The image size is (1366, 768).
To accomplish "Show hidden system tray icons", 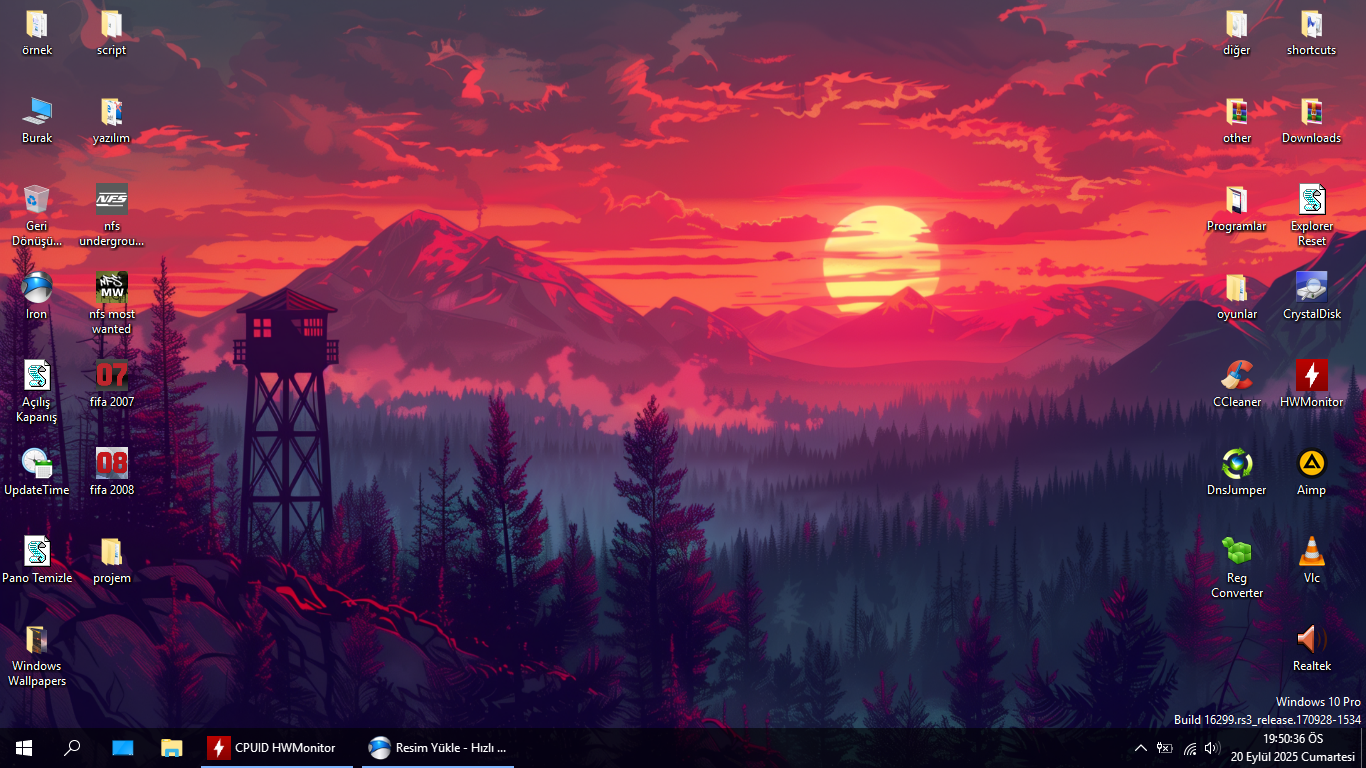I will click(x=1140, y=748).
